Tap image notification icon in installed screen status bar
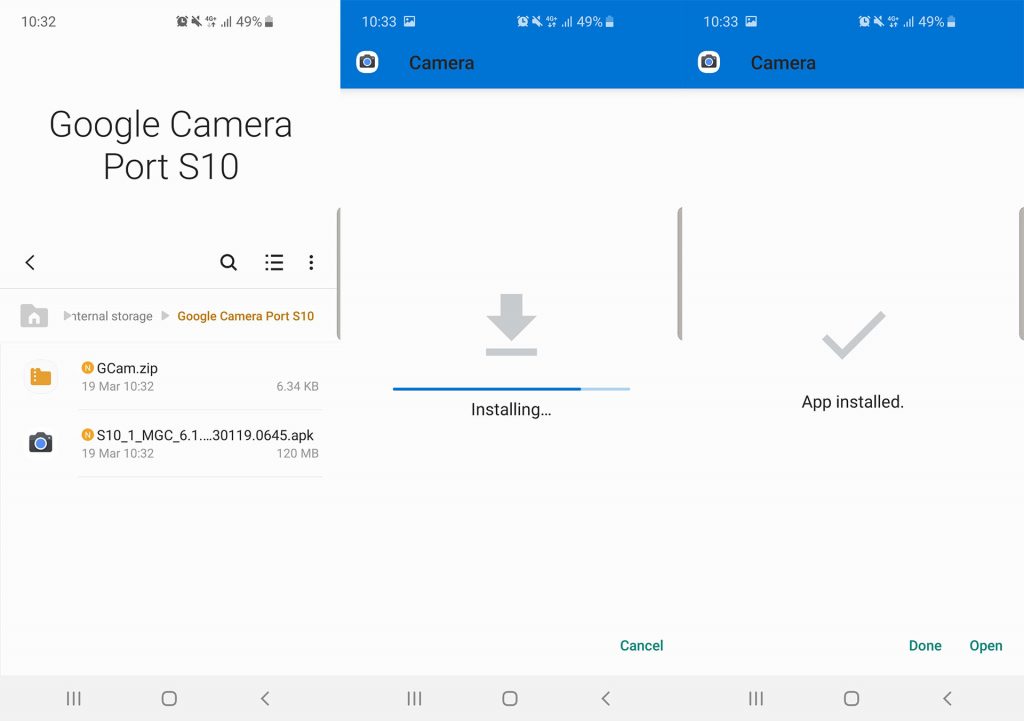 (x=751, y=21)
